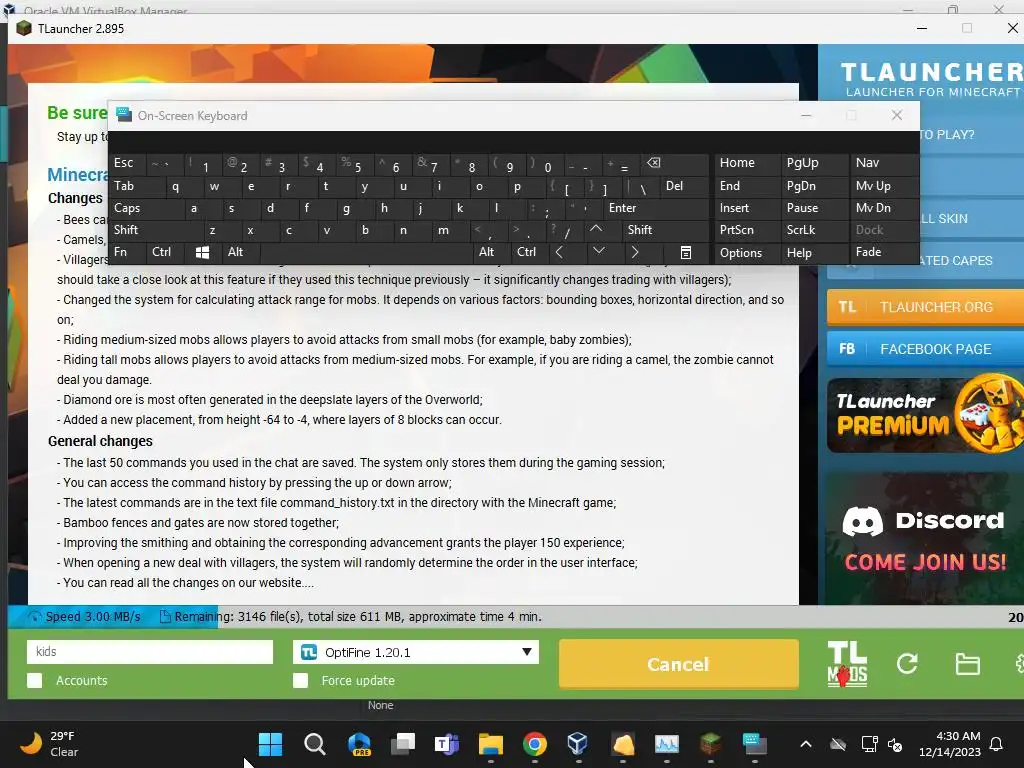The width and height of the screenshot is (1024, 768).
Task: Click the network icon in system tray
Action: tap(869, 744)
